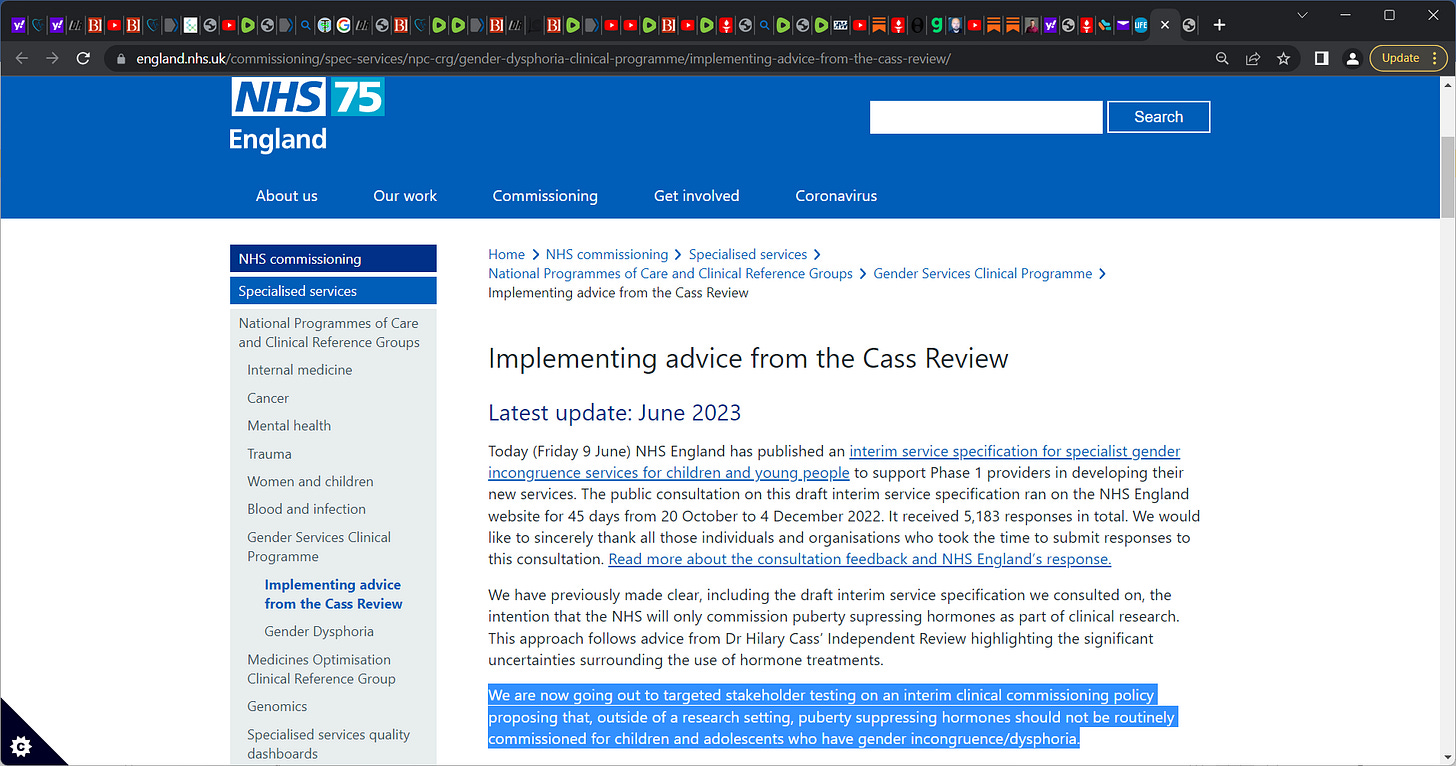1456x766 pixels.
Task: Reload the NHS England page
Action: pyautogui.click(x=83, y=58)
